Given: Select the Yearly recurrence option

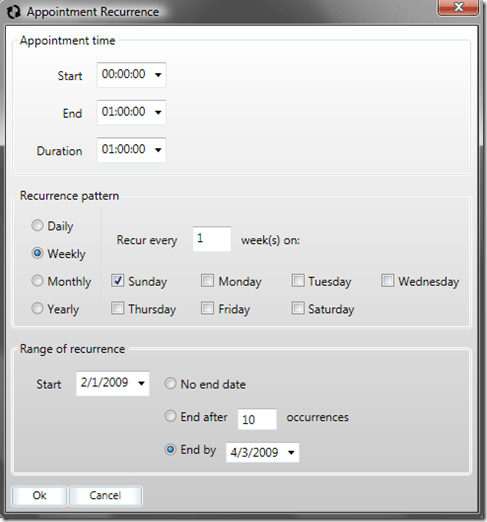Looking at the screenshot, I should (37, 308).
